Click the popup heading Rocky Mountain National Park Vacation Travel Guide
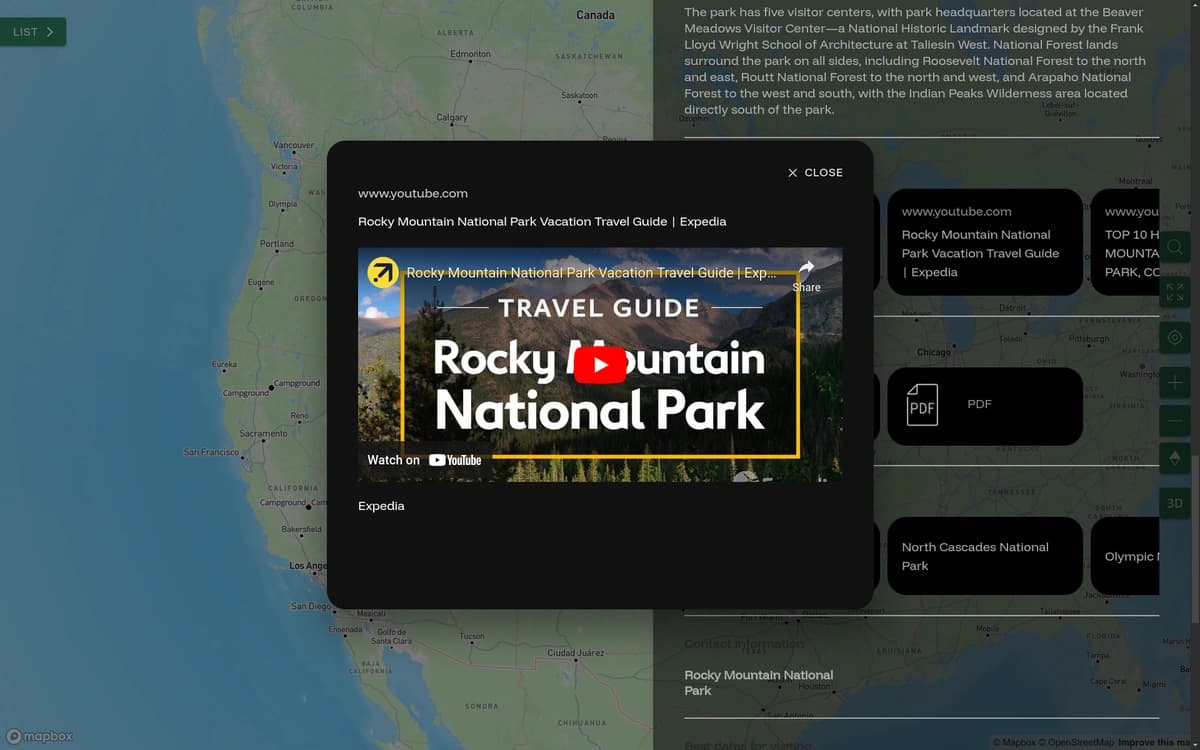1200x750 pixels. [542, 221]
